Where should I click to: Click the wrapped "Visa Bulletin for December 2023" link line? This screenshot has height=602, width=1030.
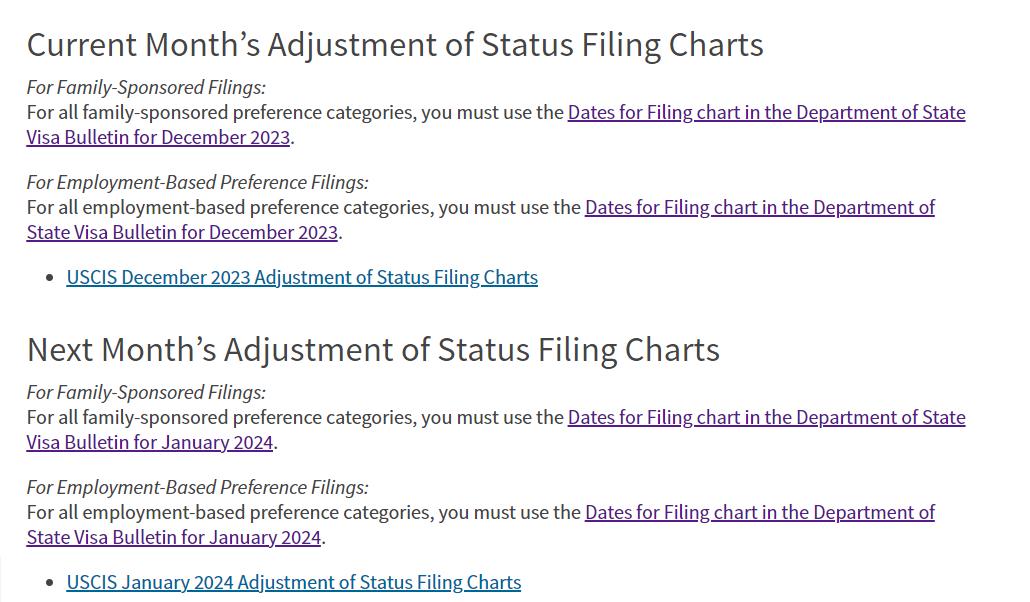pos(158,137)
